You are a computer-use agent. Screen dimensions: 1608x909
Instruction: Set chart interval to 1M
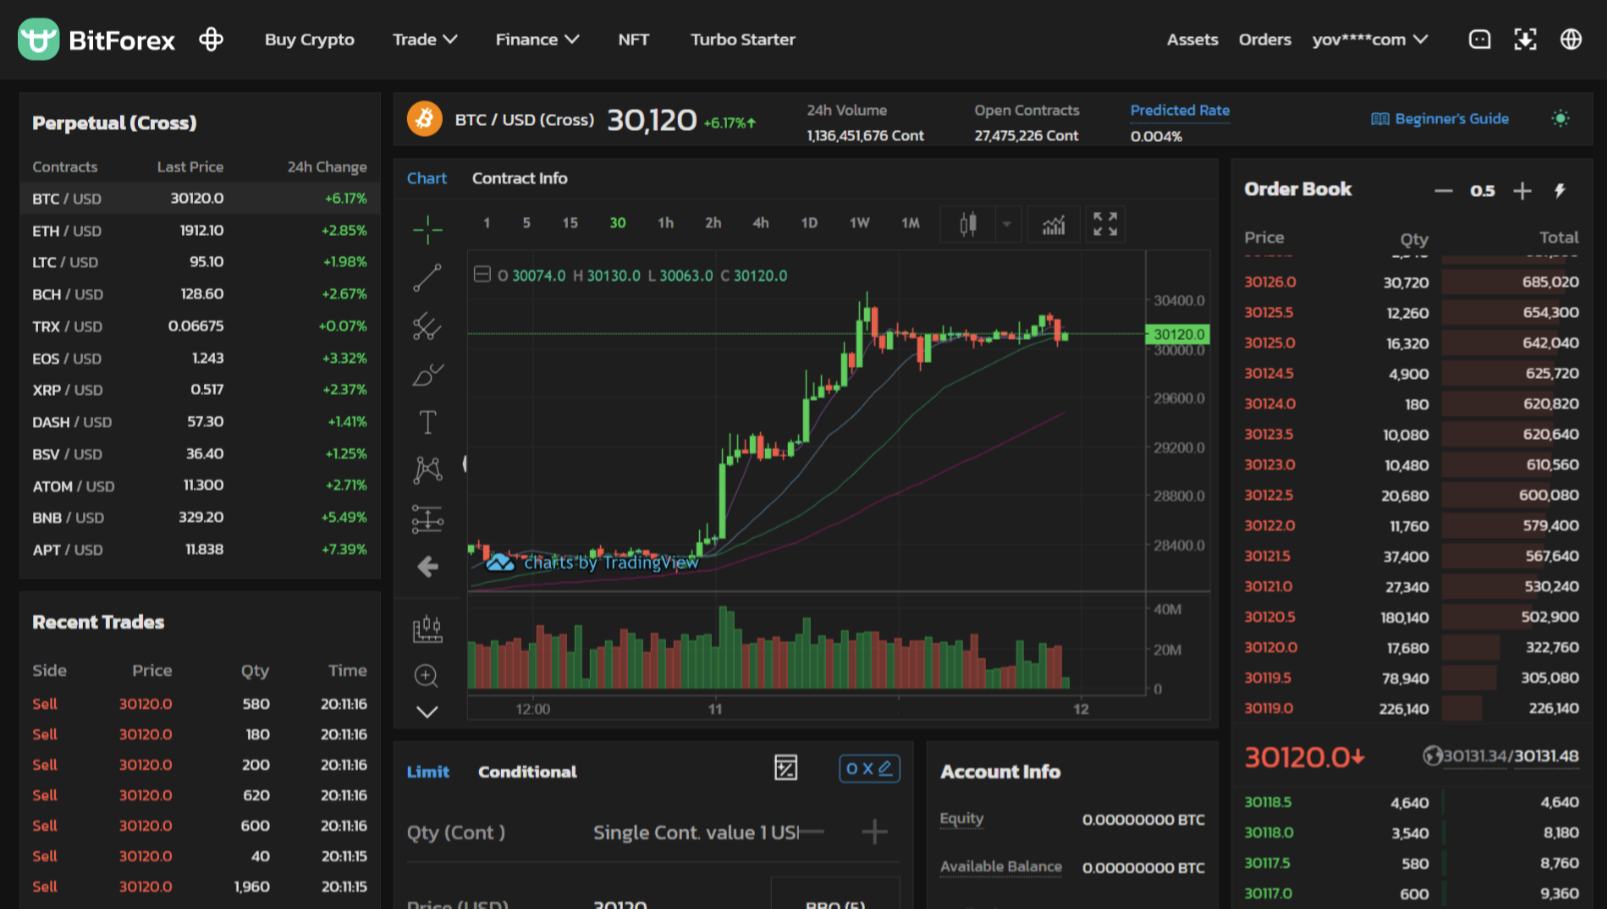tap(910, 223)
